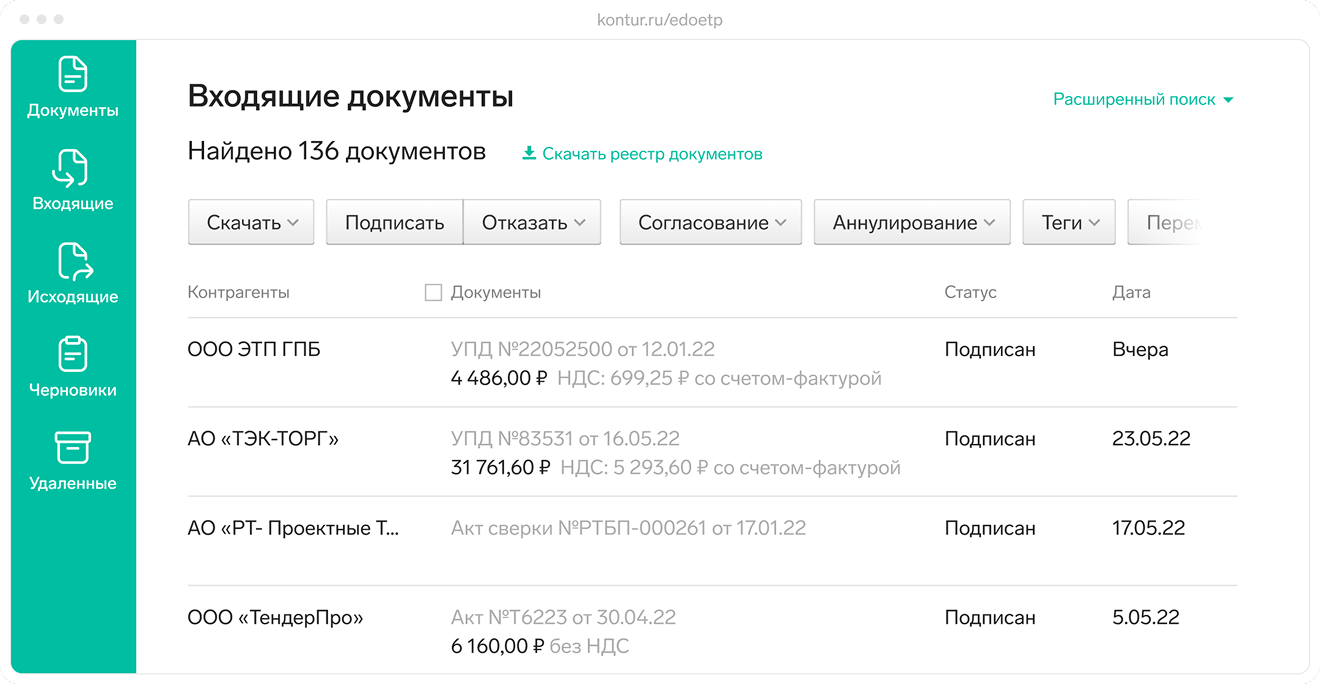Select contractor АО «ТЭК-ТОРГ»
The height and width of the screenshot is (684, 1320).
click(x=263, y=439)
